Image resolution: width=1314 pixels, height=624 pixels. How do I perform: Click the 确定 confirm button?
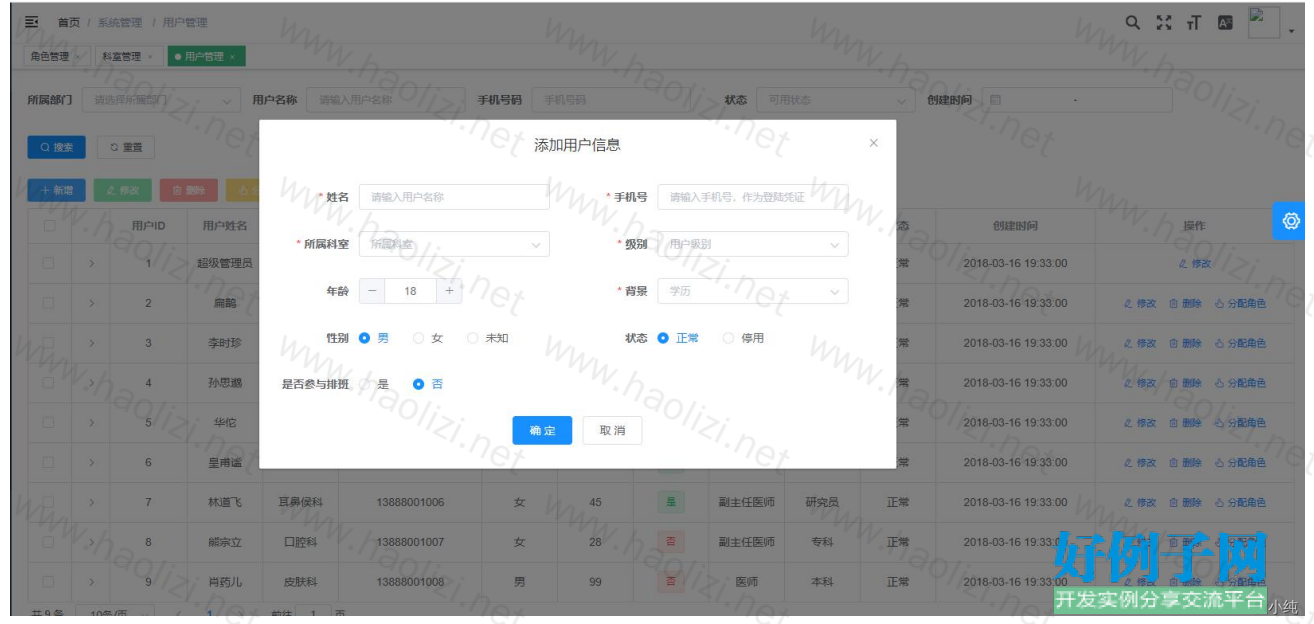point(542,430)
